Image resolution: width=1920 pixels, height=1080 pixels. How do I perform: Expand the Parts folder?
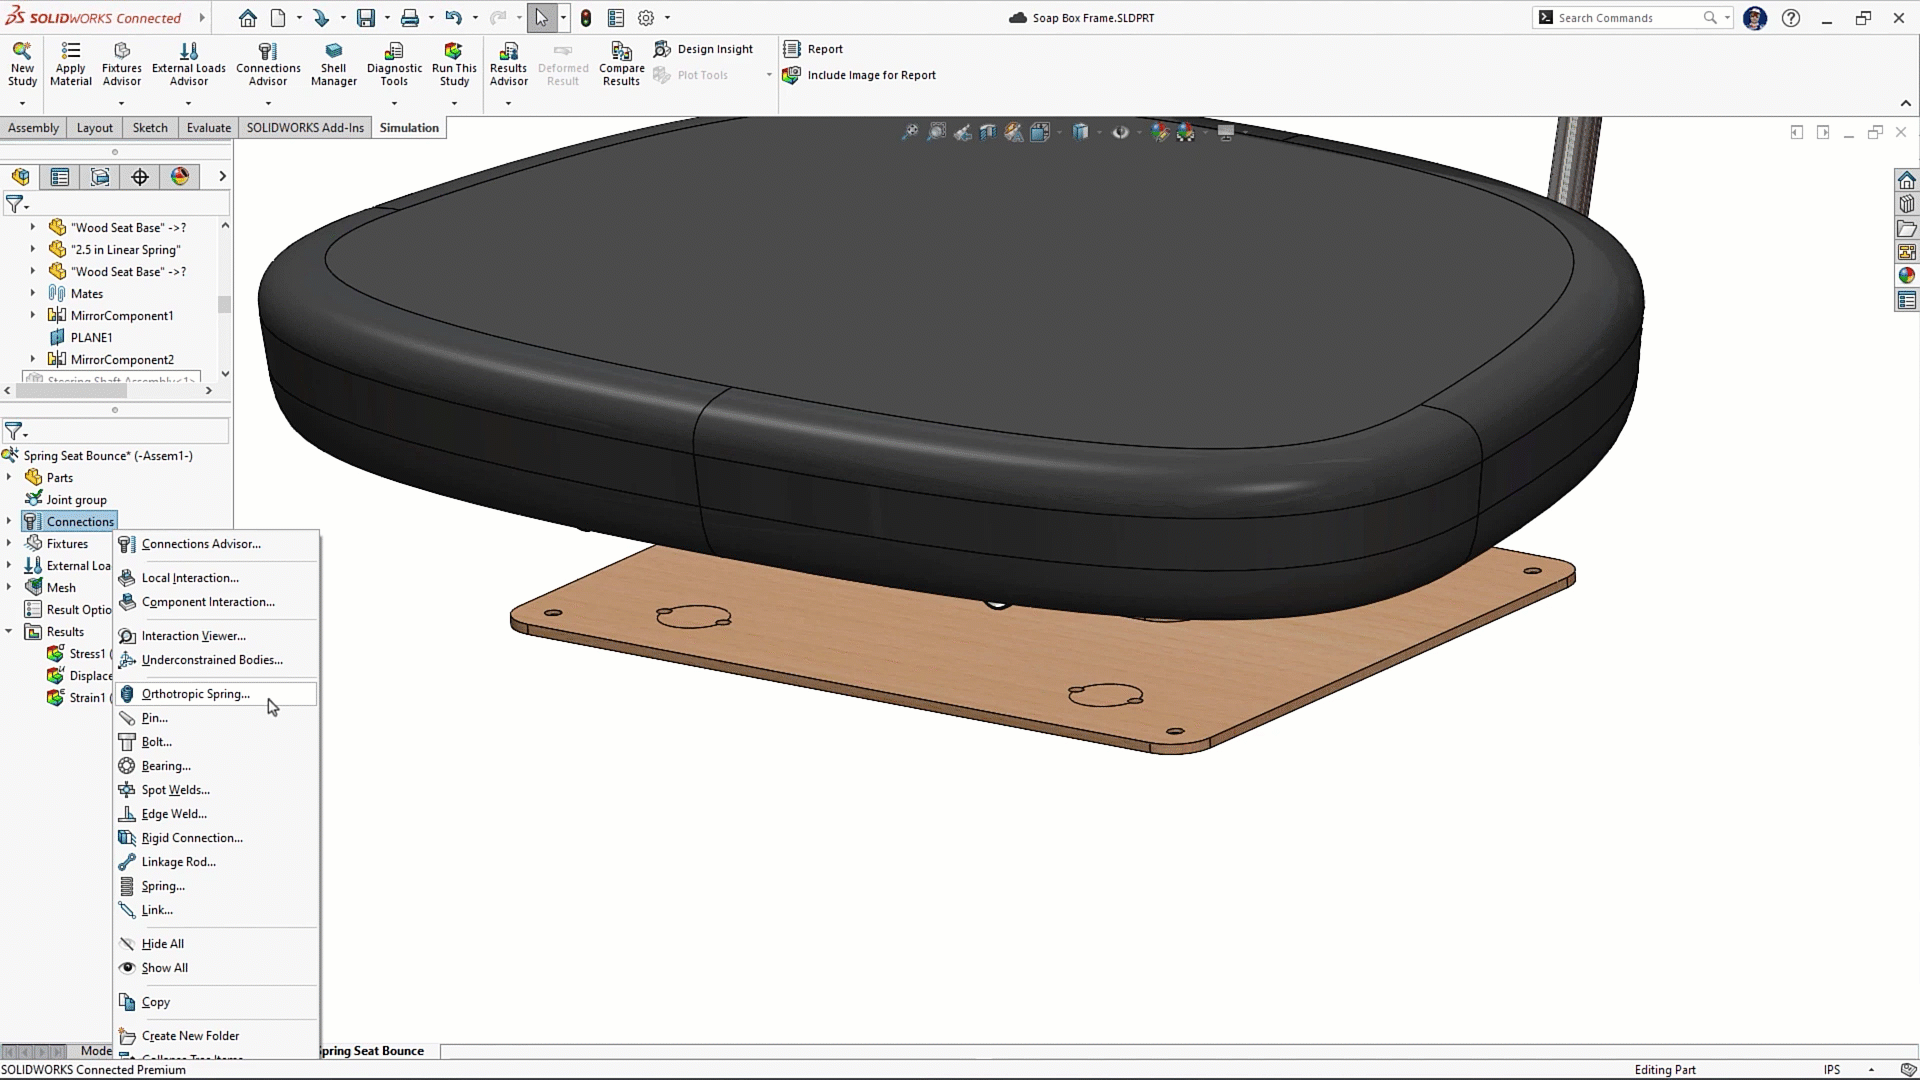pos(9,478)
